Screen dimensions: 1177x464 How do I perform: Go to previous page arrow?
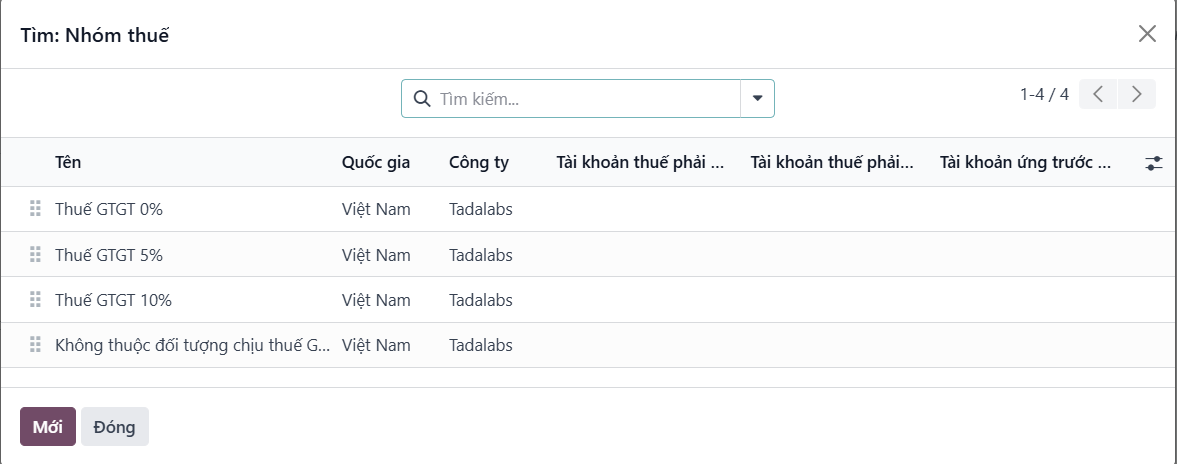[x=1098, y=94]
